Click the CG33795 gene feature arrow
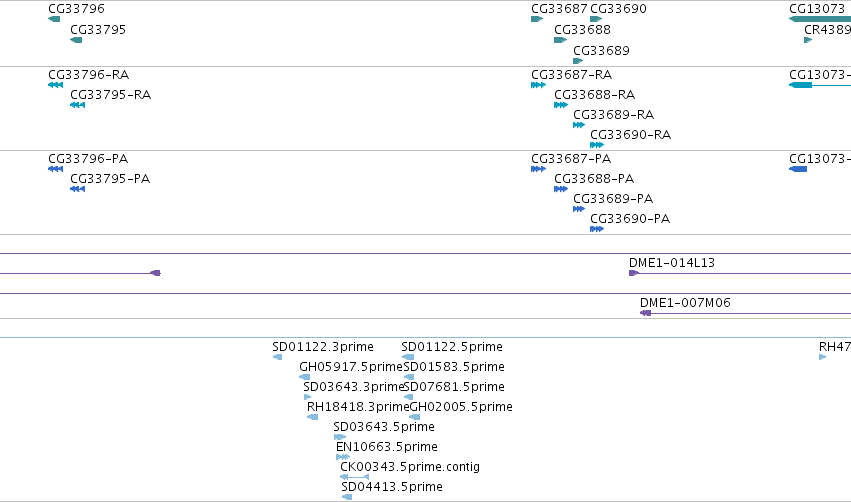Screen dimensions: 851x502 click(76, 40)
